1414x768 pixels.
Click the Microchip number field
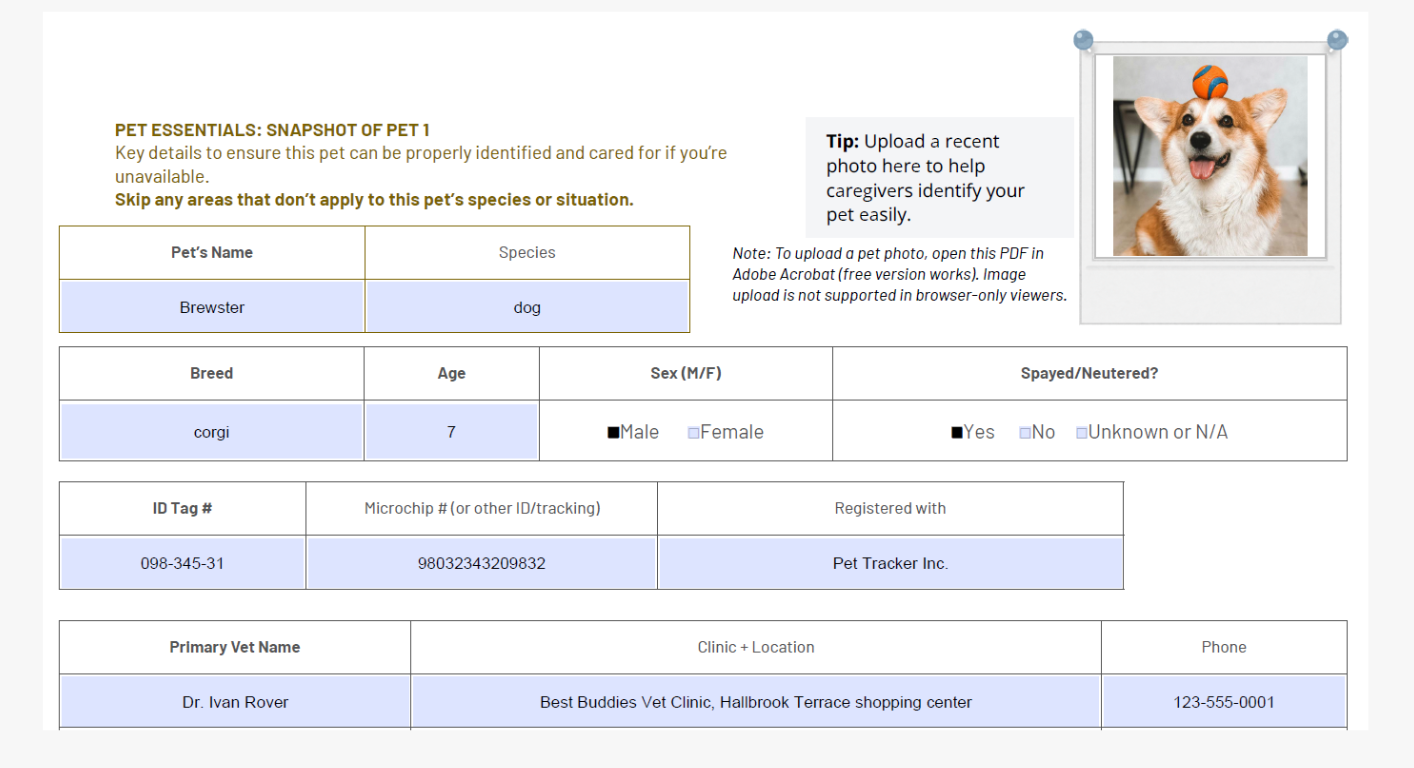(481, 563)
